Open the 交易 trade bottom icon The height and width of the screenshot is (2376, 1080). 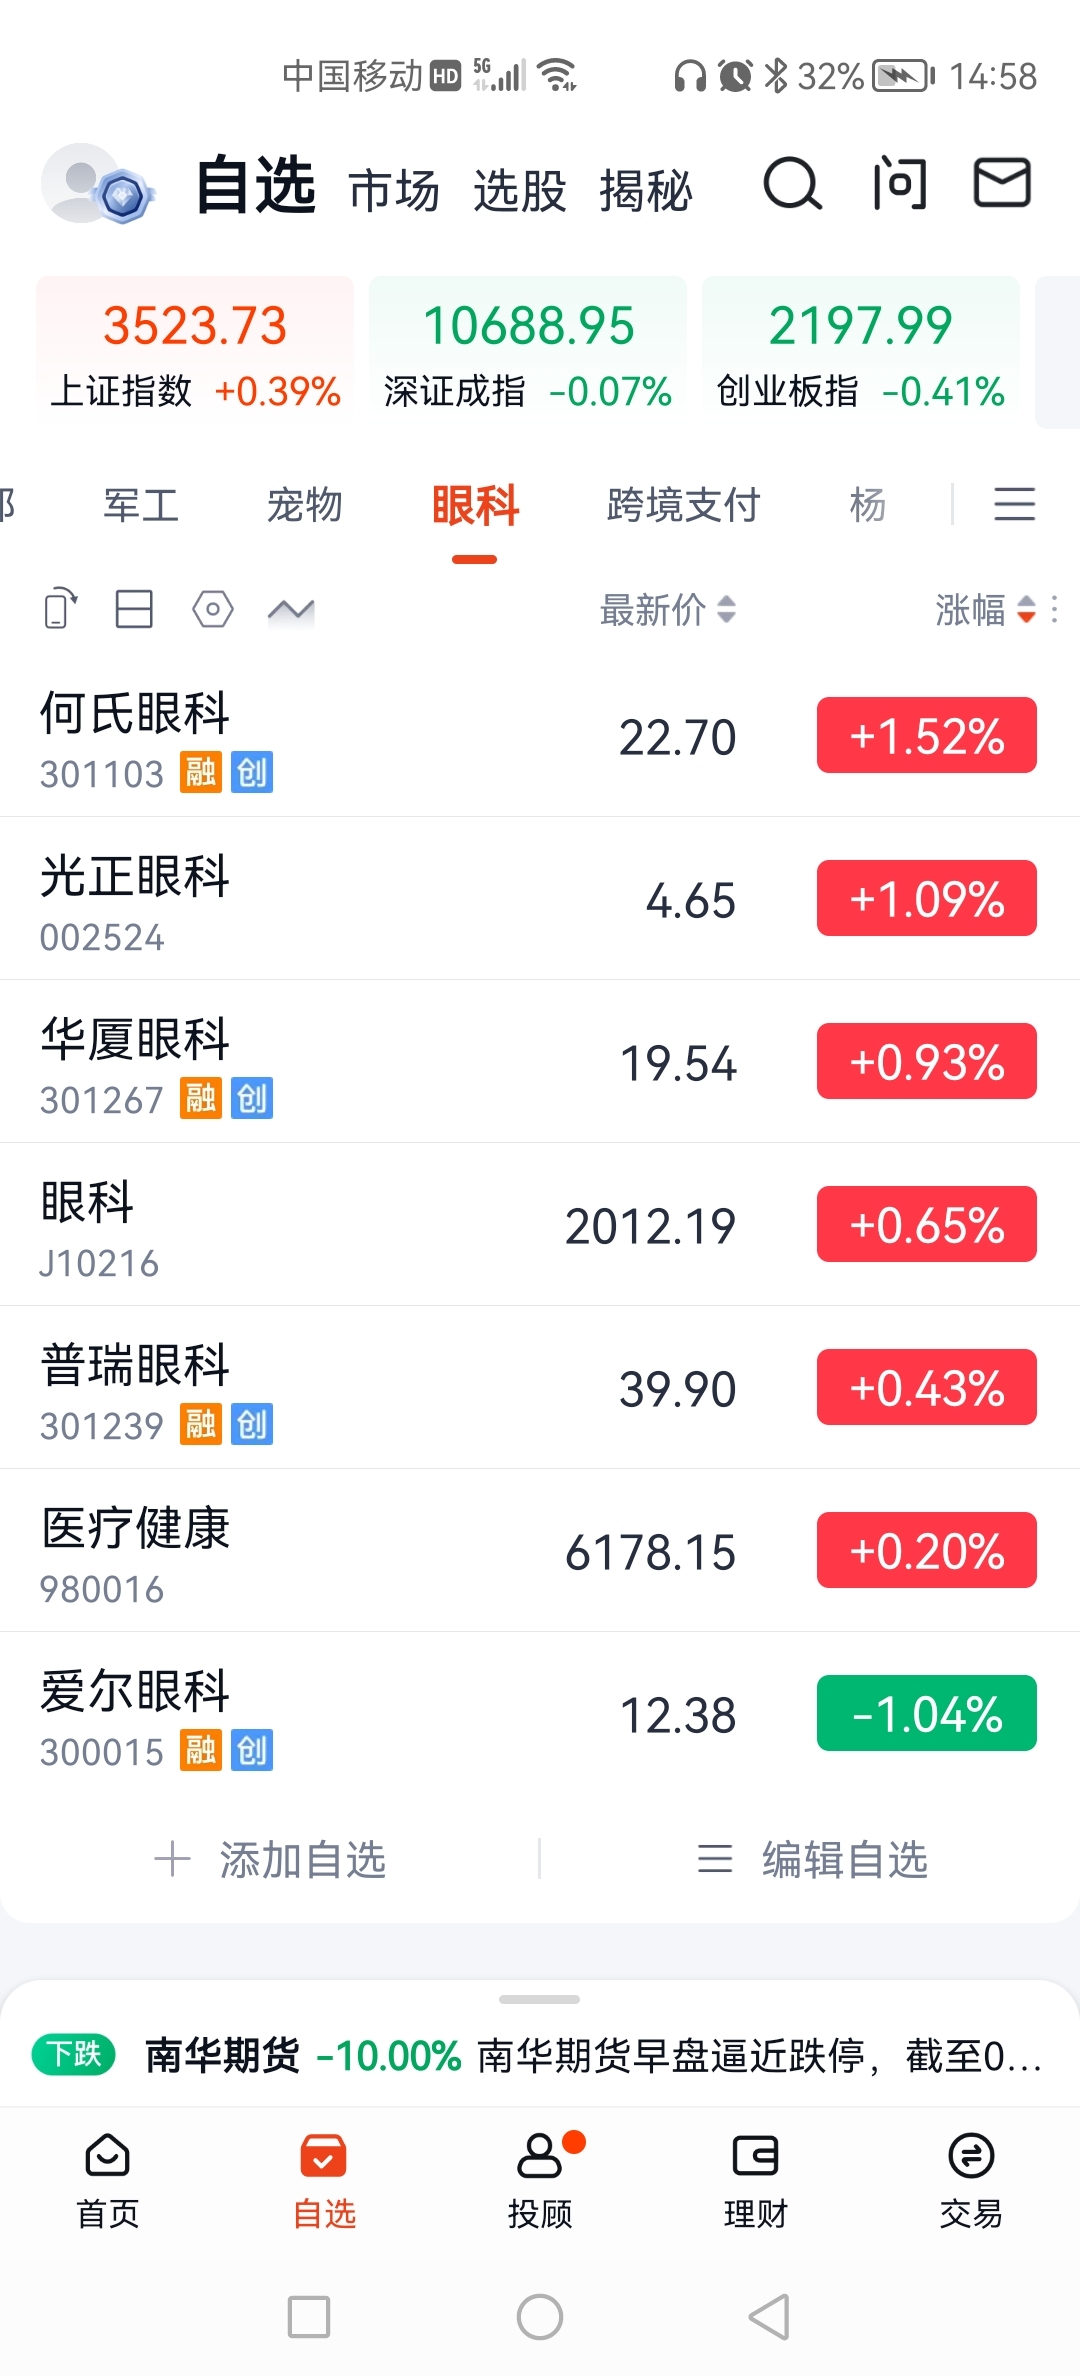[x=971, y=2181]
